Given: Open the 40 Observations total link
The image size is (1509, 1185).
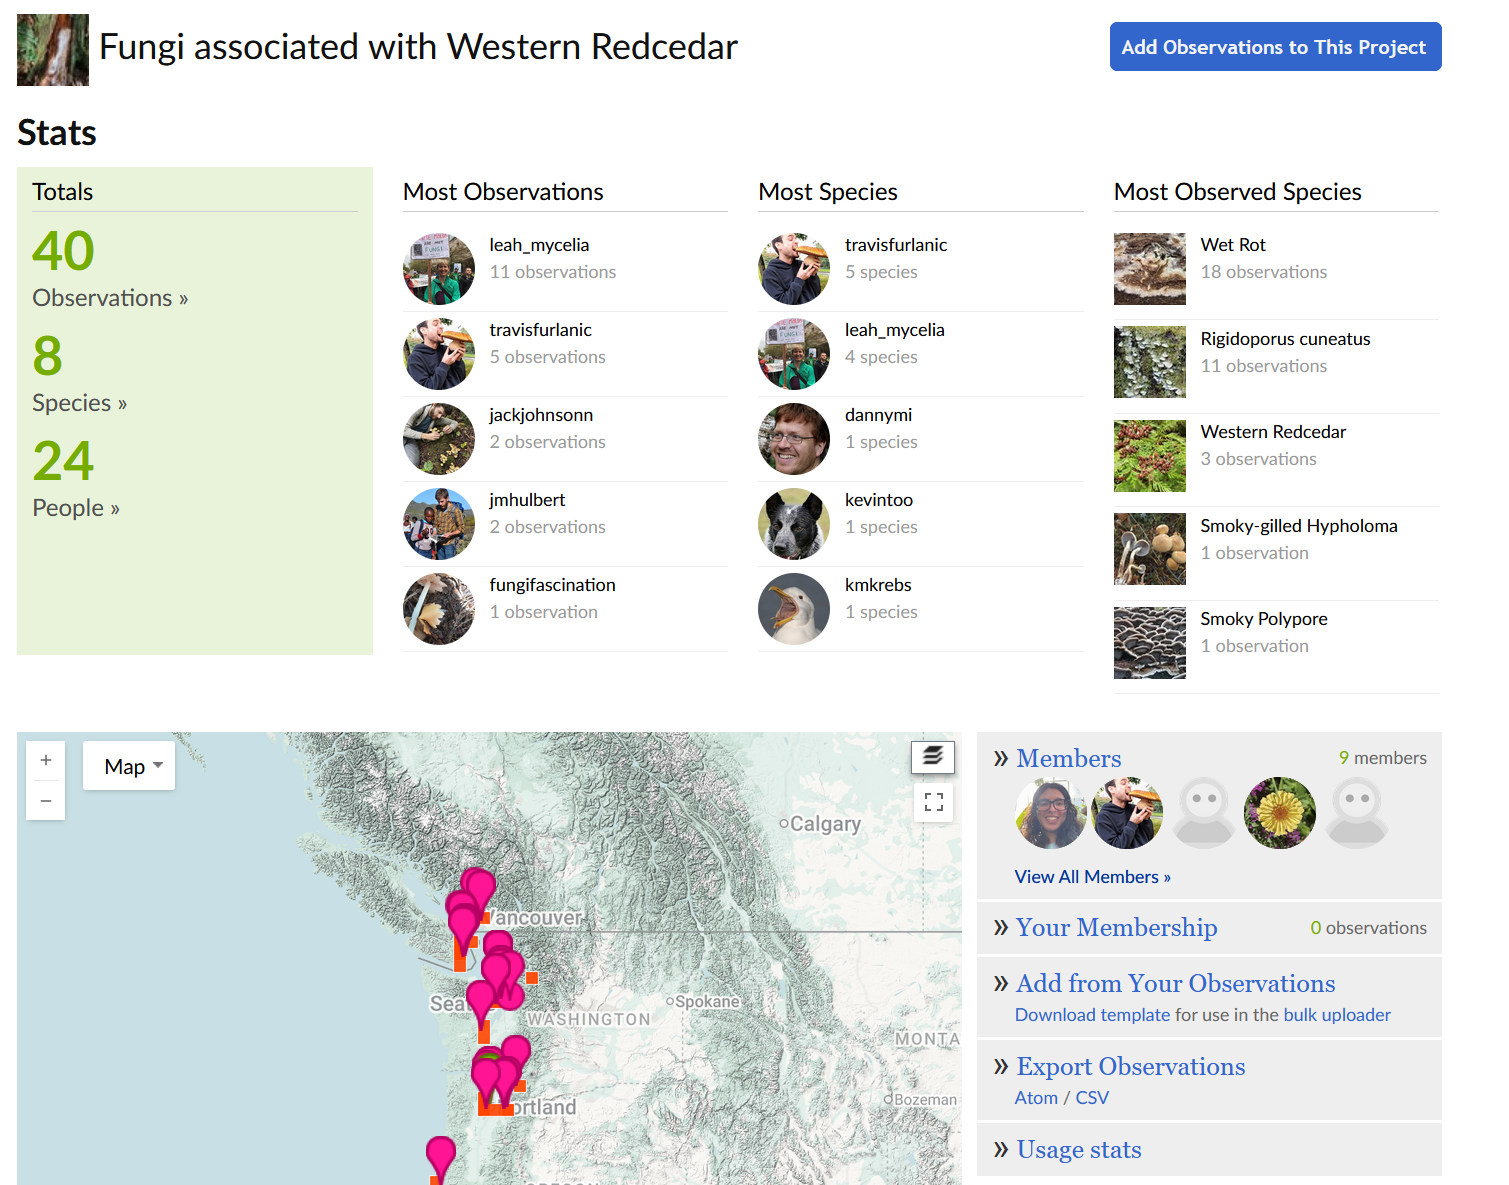Looking at the screenshot, I should (64, 251).
